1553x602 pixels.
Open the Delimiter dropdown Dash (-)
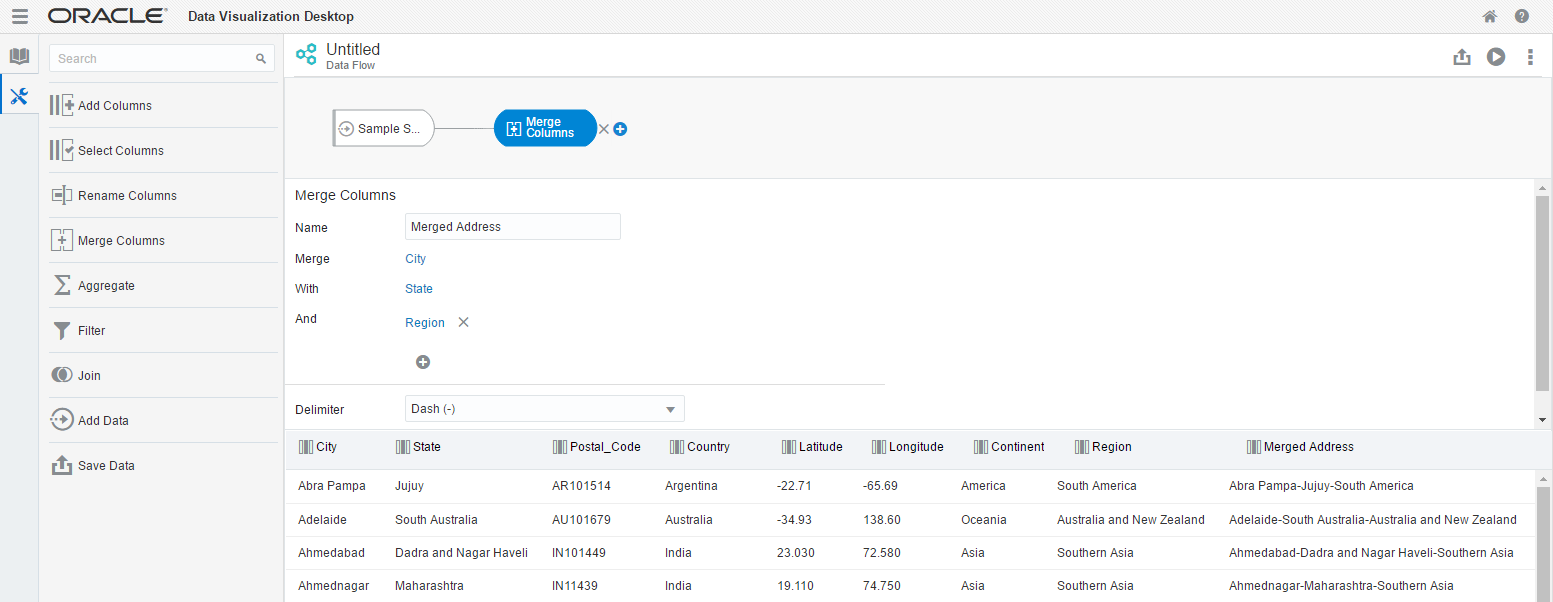click(x=545, y=409)
